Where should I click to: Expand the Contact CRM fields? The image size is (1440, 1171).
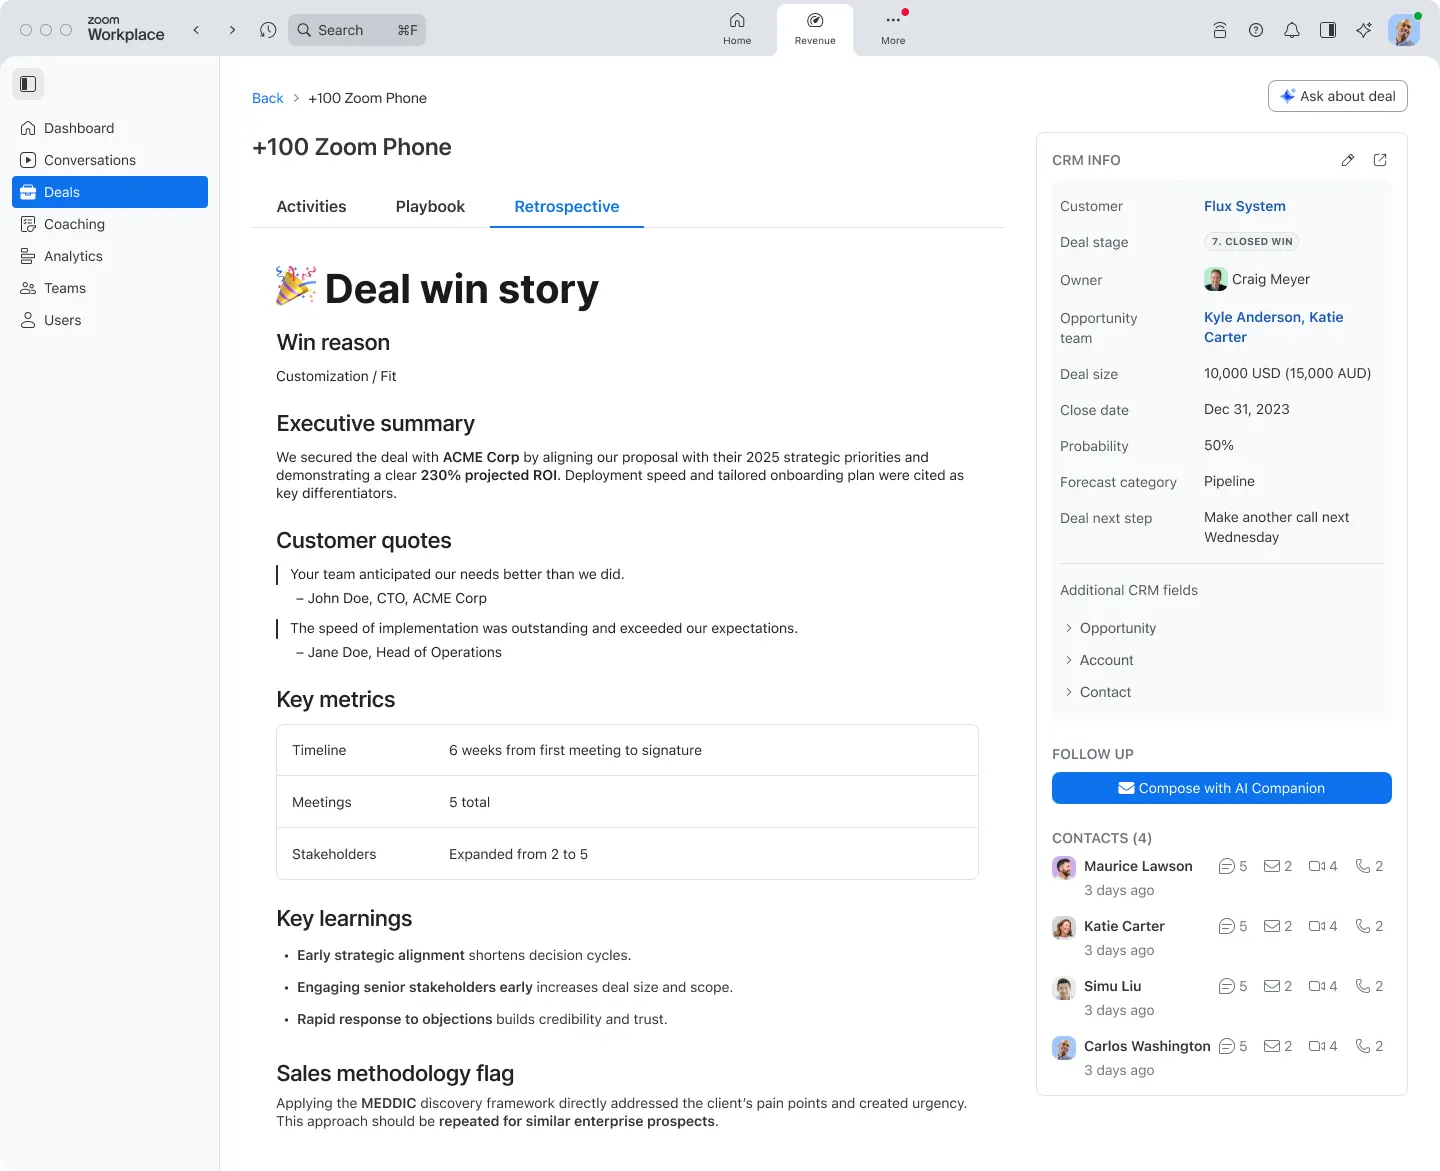tap(1105, 692)
